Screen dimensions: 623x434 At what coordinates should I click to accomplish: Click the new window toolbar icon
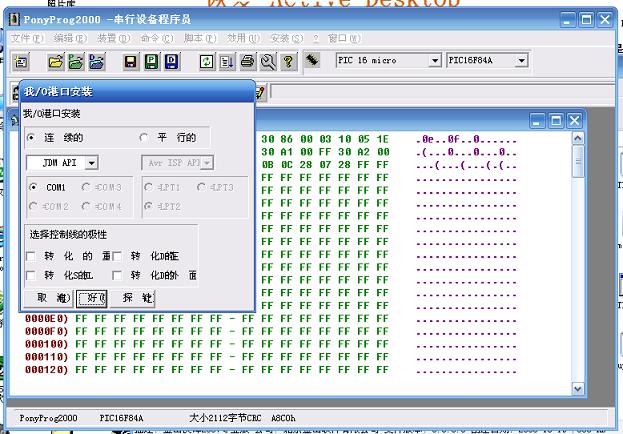21,62
